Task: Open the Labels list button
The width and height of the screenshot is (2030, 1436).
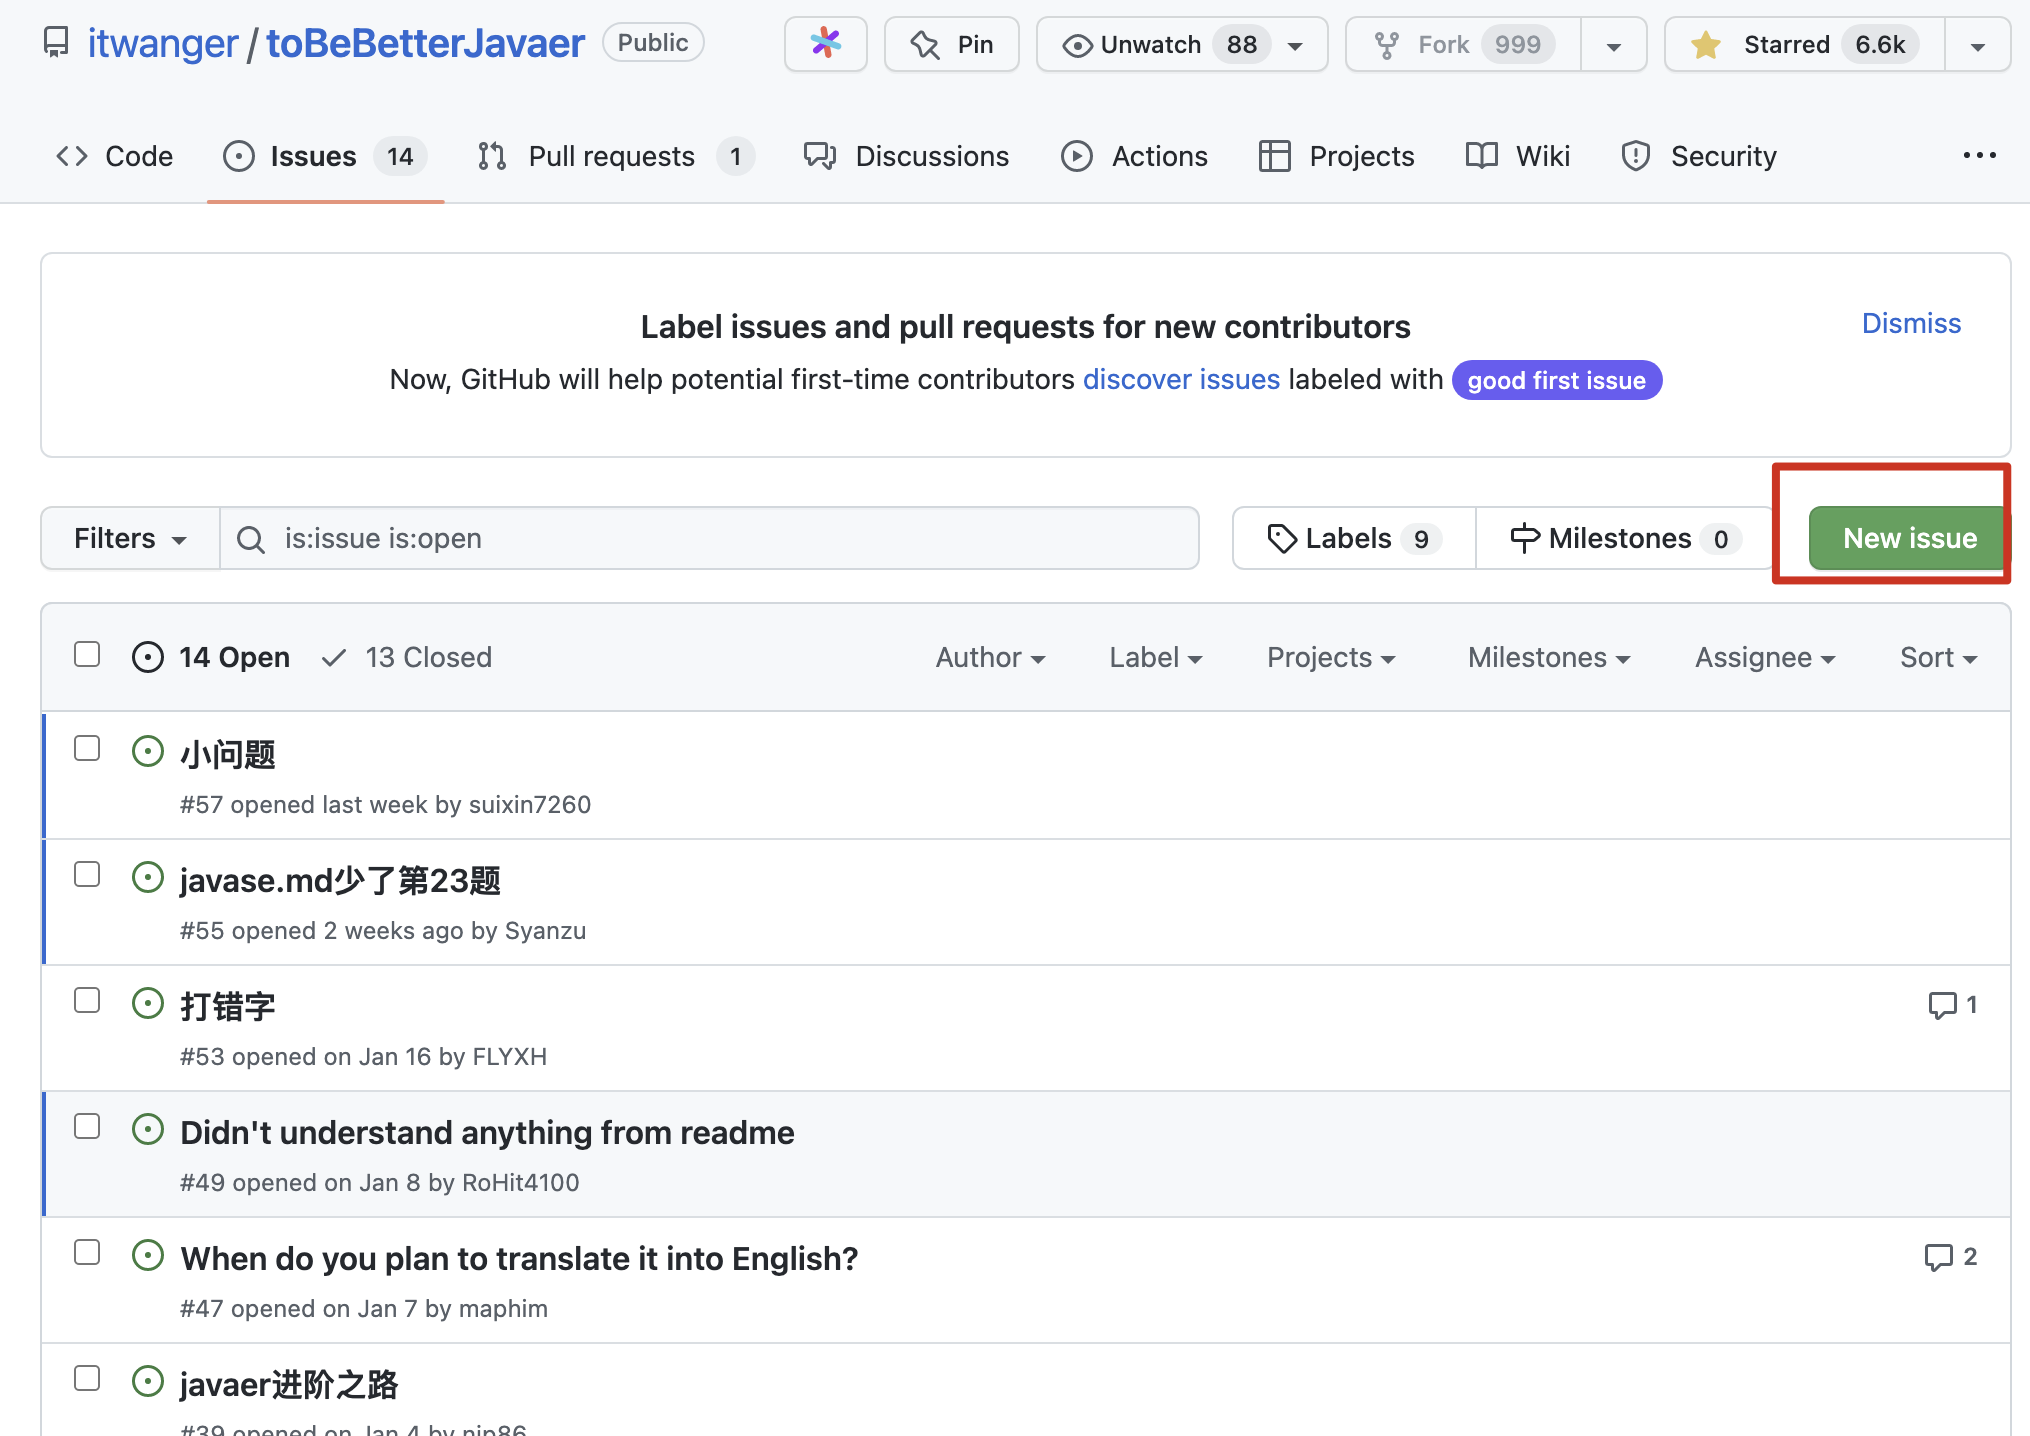Action: (x=1354, y=538)
